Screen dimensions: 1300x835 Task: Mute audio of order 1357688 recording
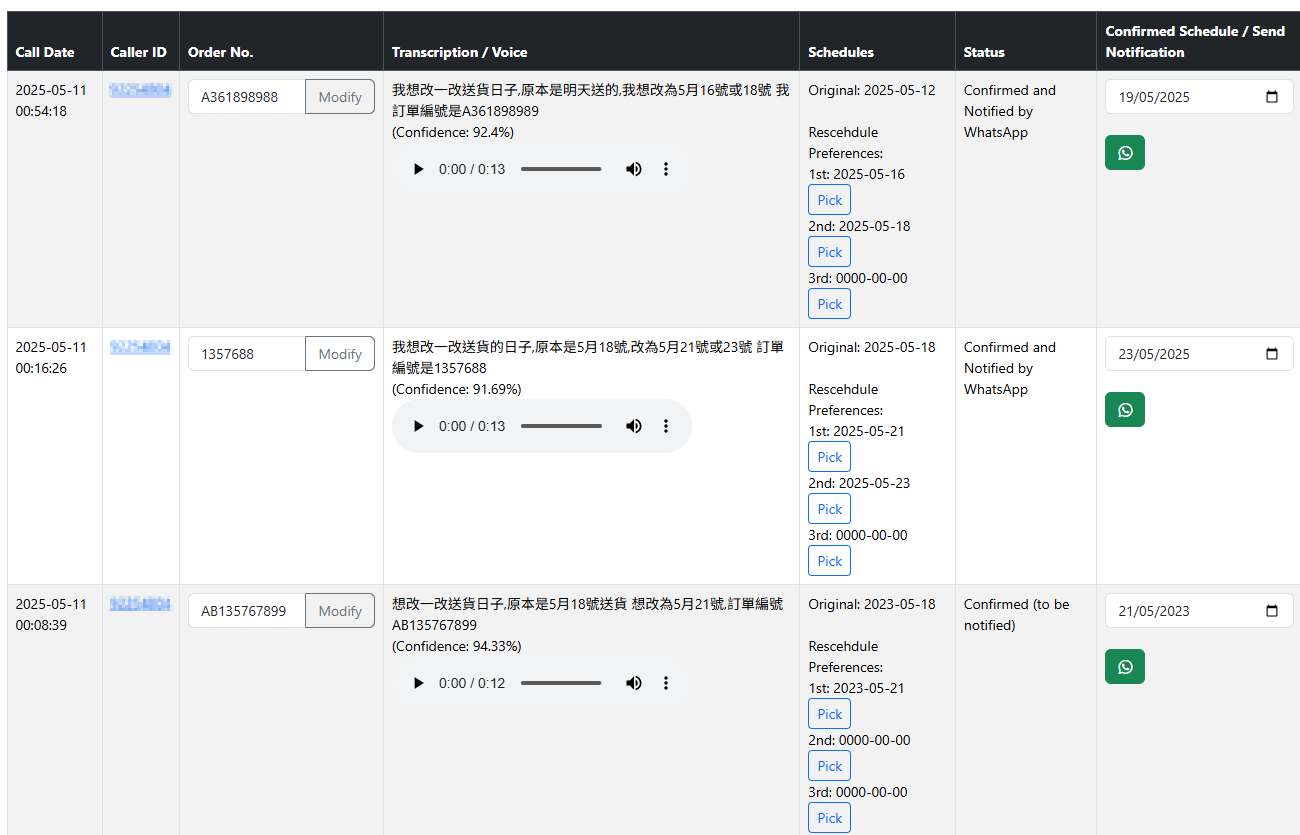point(634,426)
